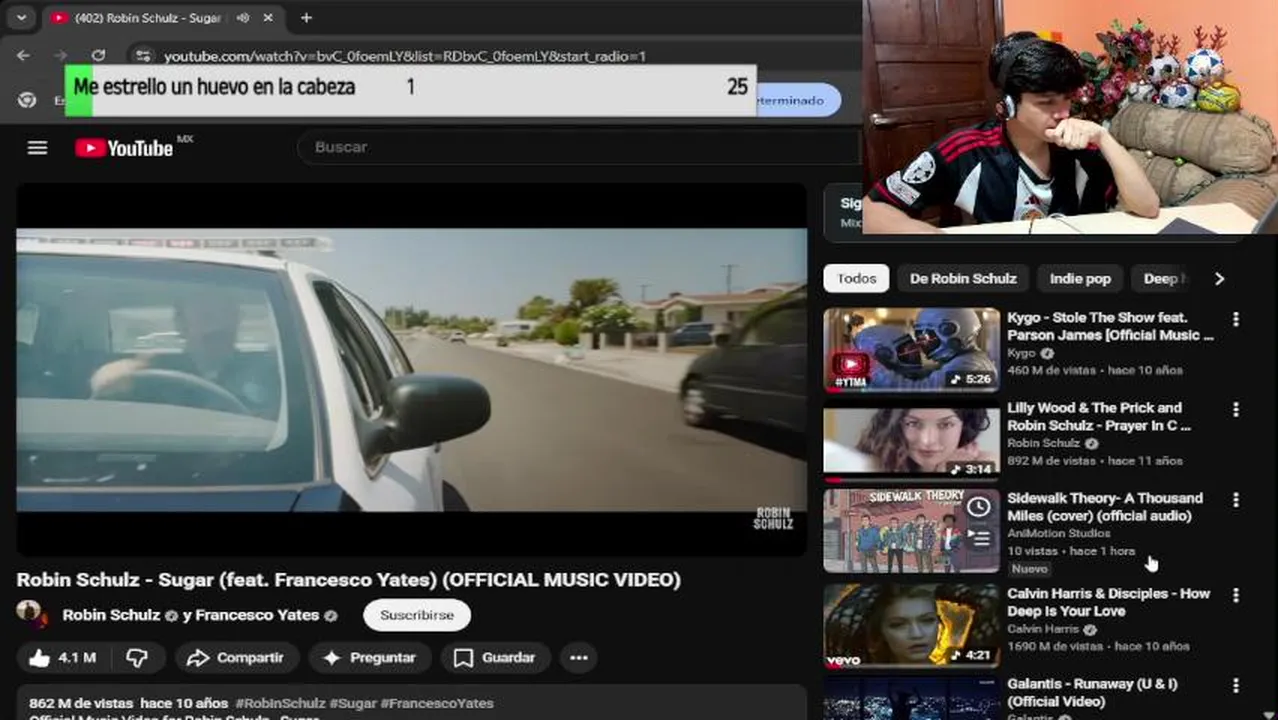Like the video with 4.1 M thumbs up
Screen dimensions: 1278x720
click(x=62, y=658)
